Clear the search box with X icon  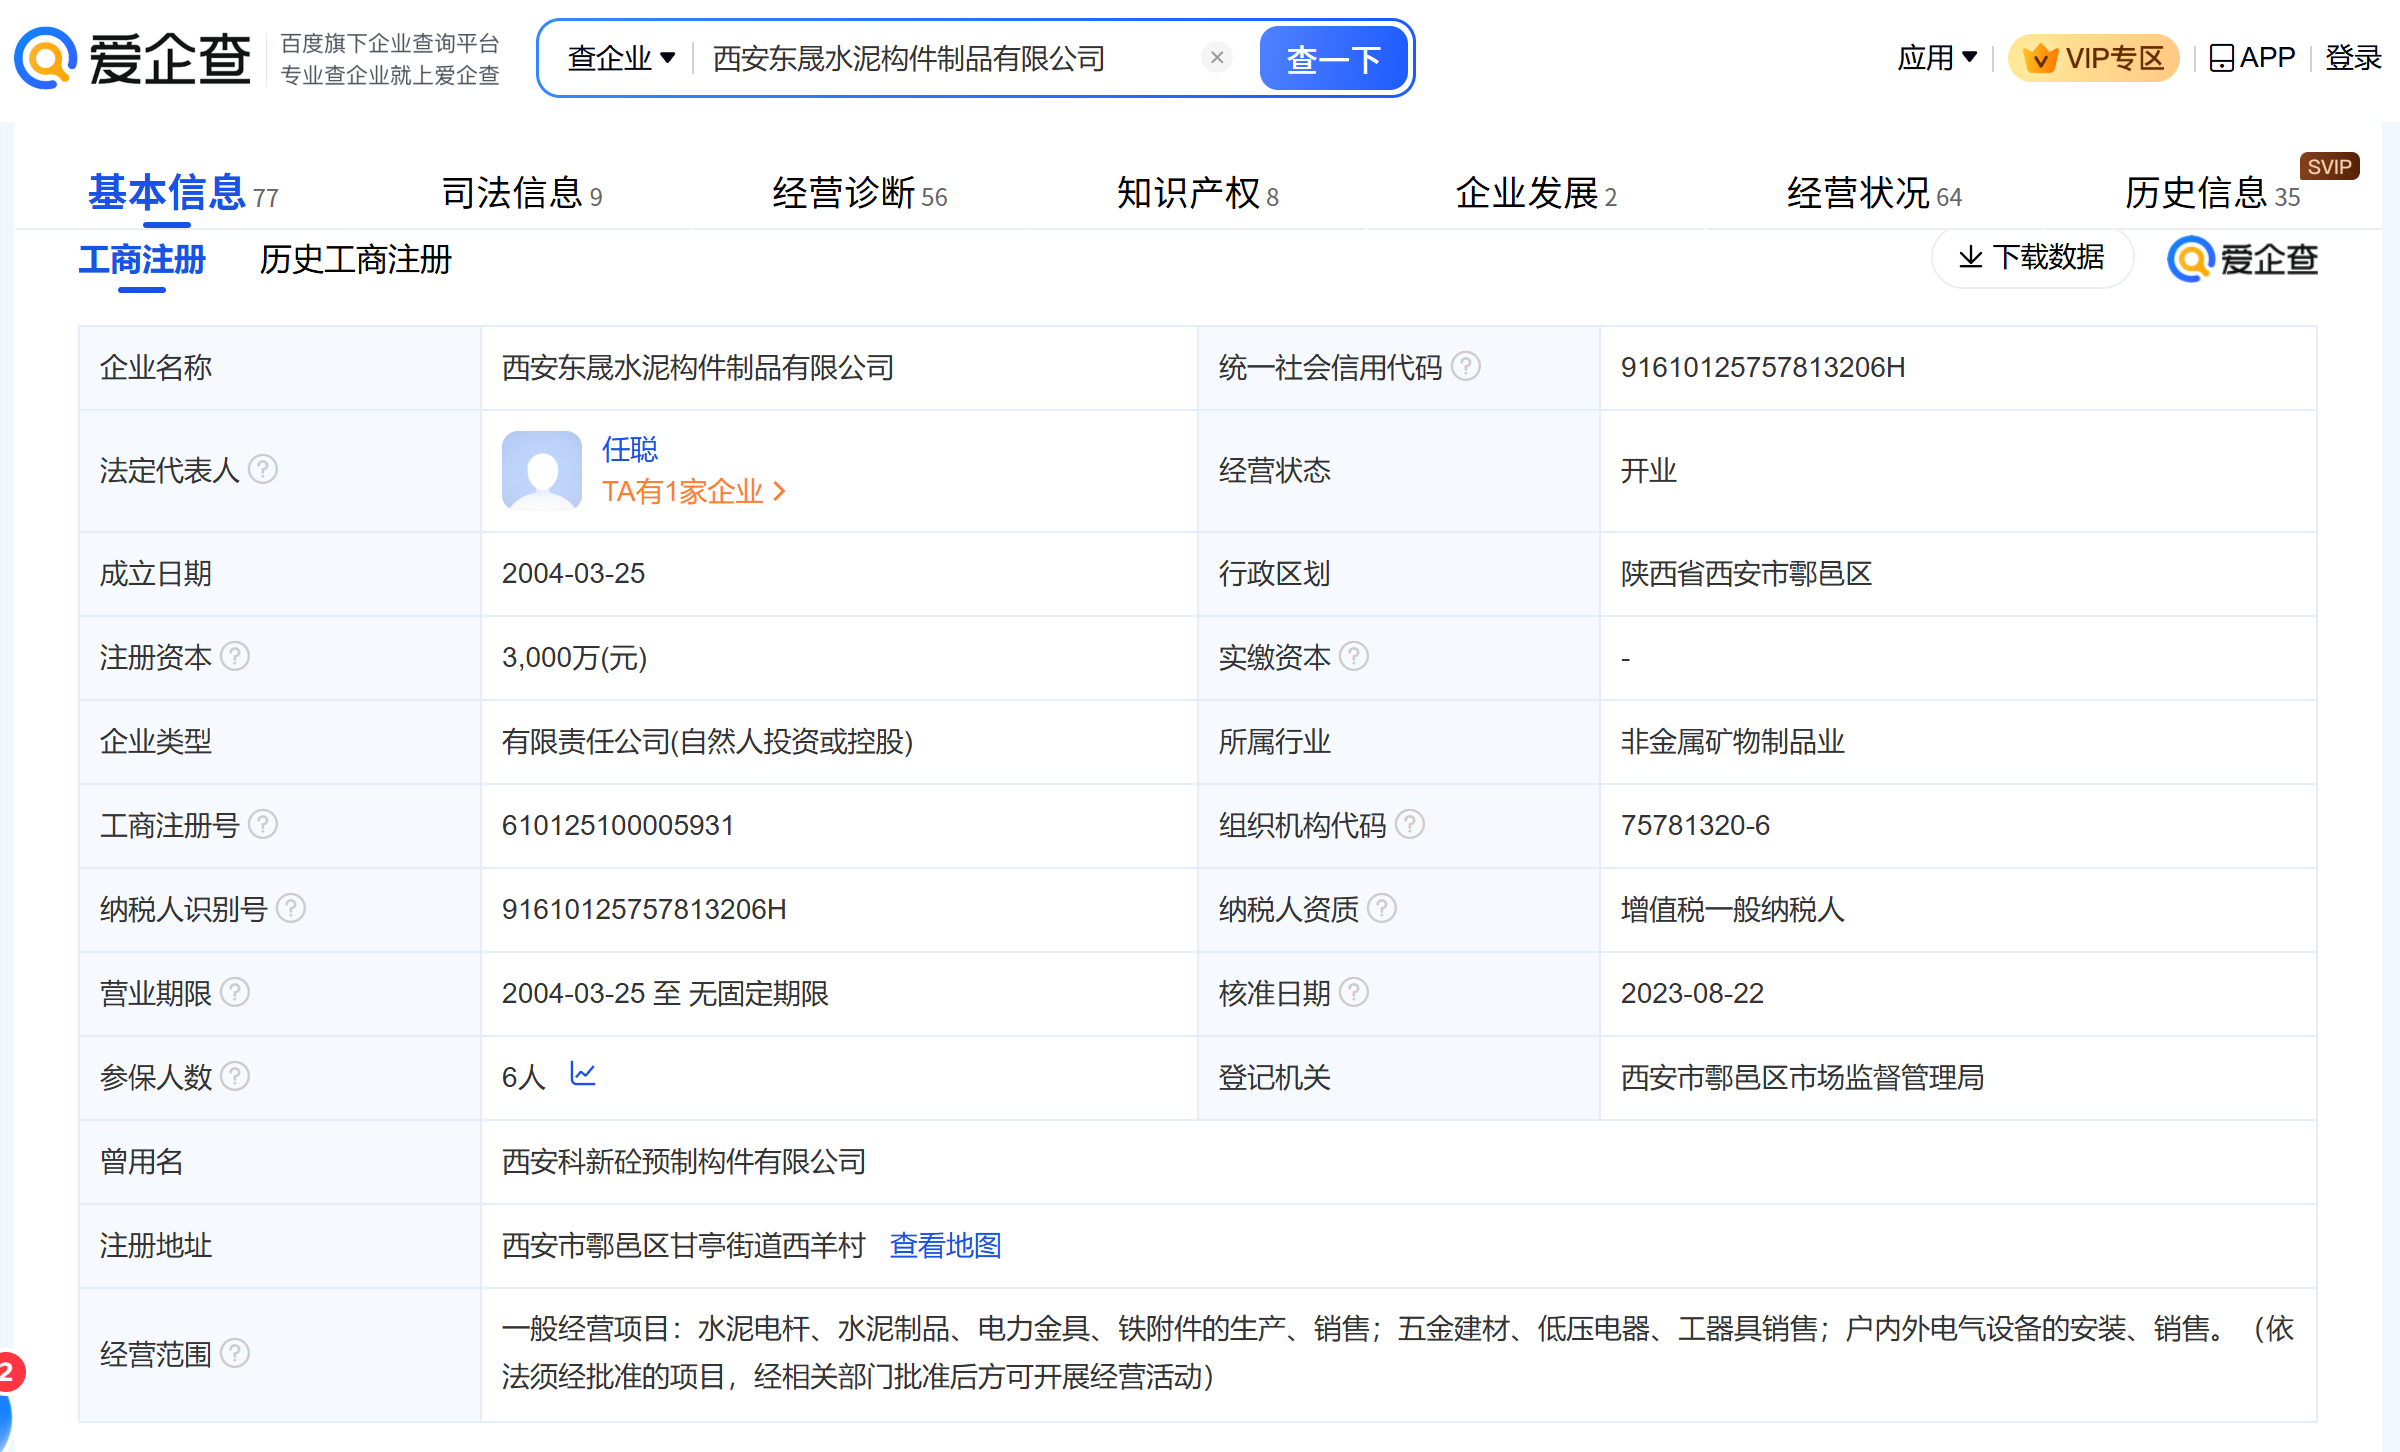[x=1216, y=58]
